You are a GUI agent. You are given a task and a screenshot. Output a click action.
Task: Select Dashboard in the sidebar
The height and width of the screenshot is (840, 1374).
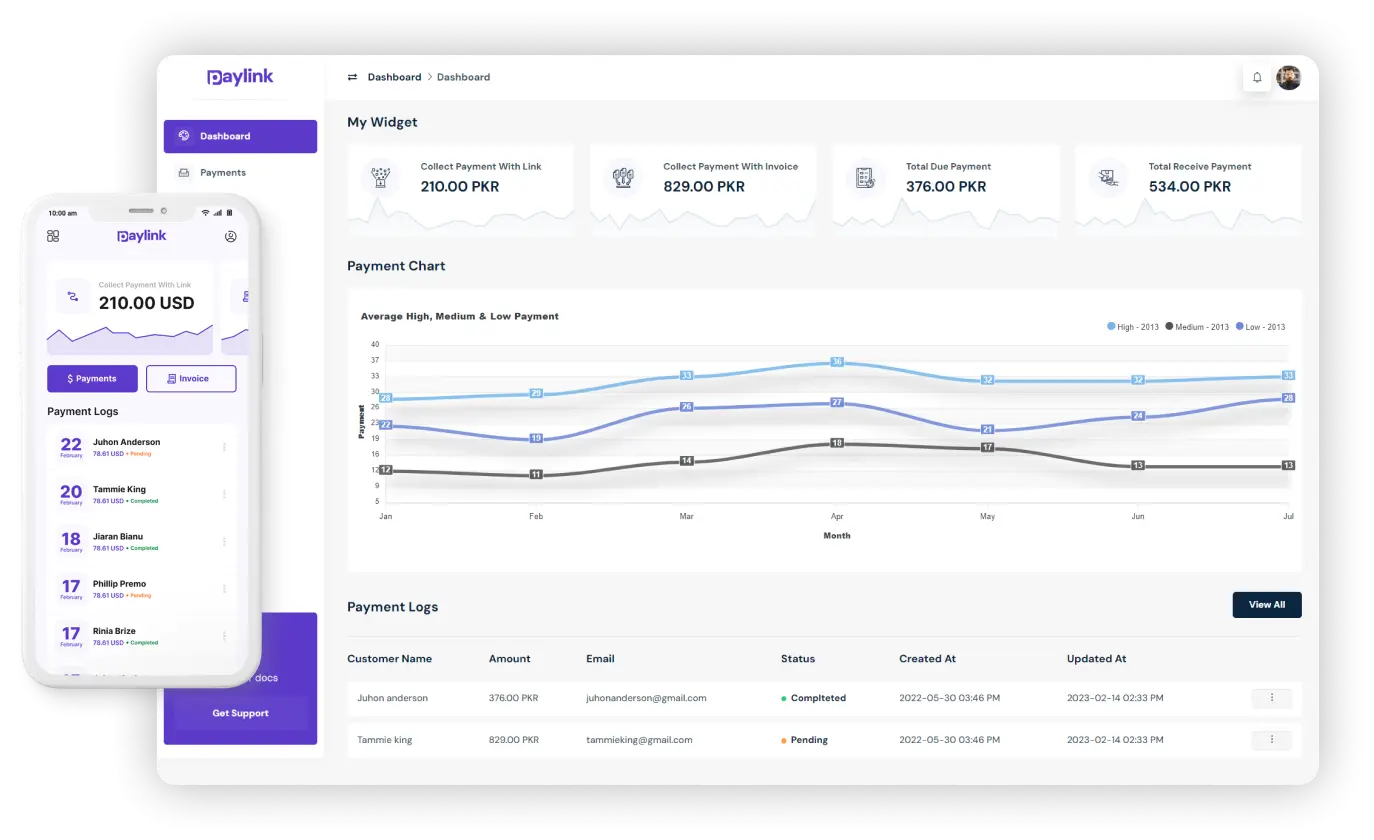240,136
